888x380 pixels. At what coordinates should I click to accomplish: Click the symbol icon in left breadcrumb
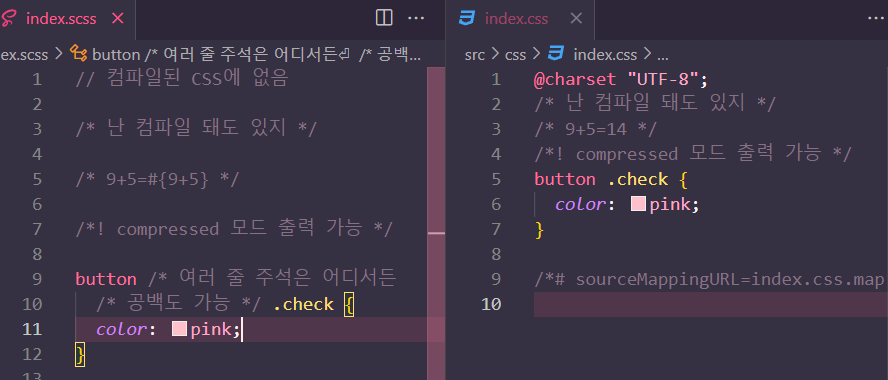(x=78, y=54)
